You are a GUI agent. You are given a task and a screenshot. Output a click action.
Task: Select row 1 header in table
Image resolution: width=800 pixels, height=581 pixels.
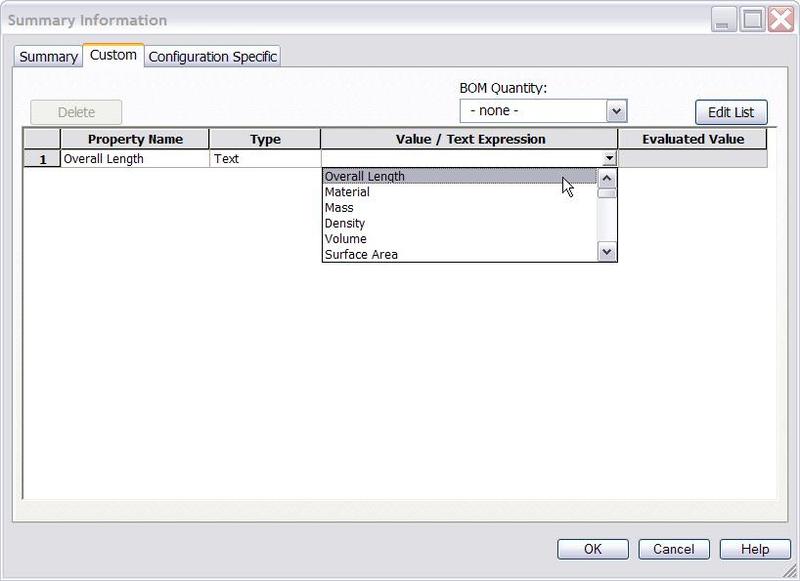[x=42, y=159]
